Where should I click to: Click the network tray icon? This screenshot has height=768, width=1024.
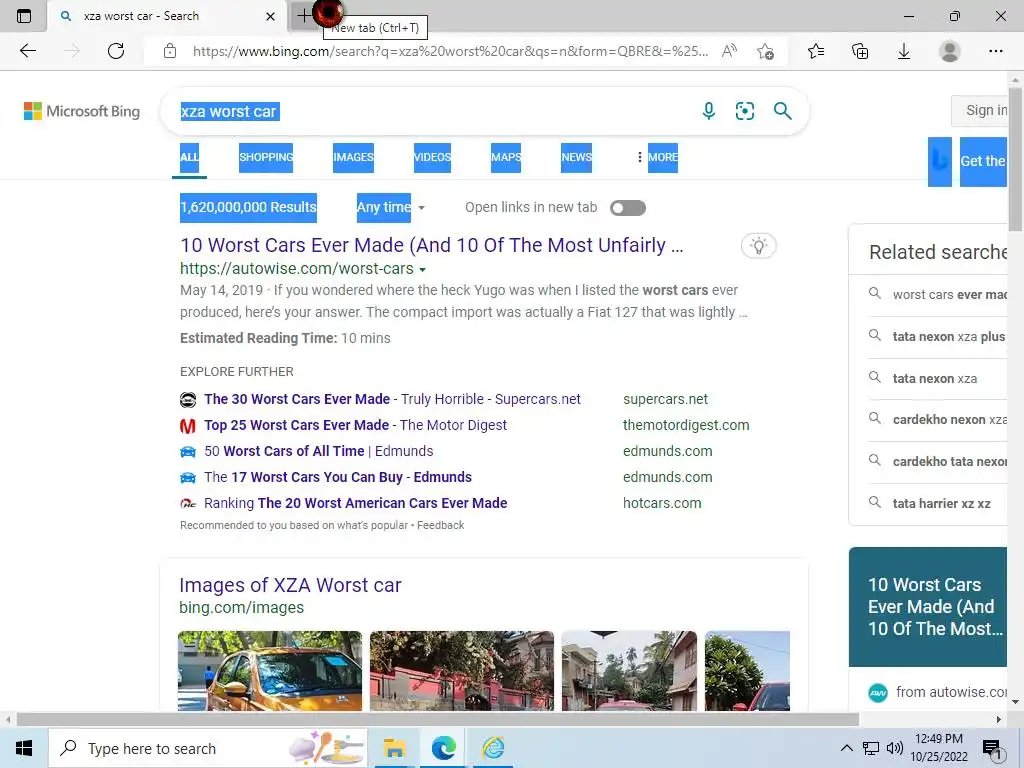(x=871, y=748)
